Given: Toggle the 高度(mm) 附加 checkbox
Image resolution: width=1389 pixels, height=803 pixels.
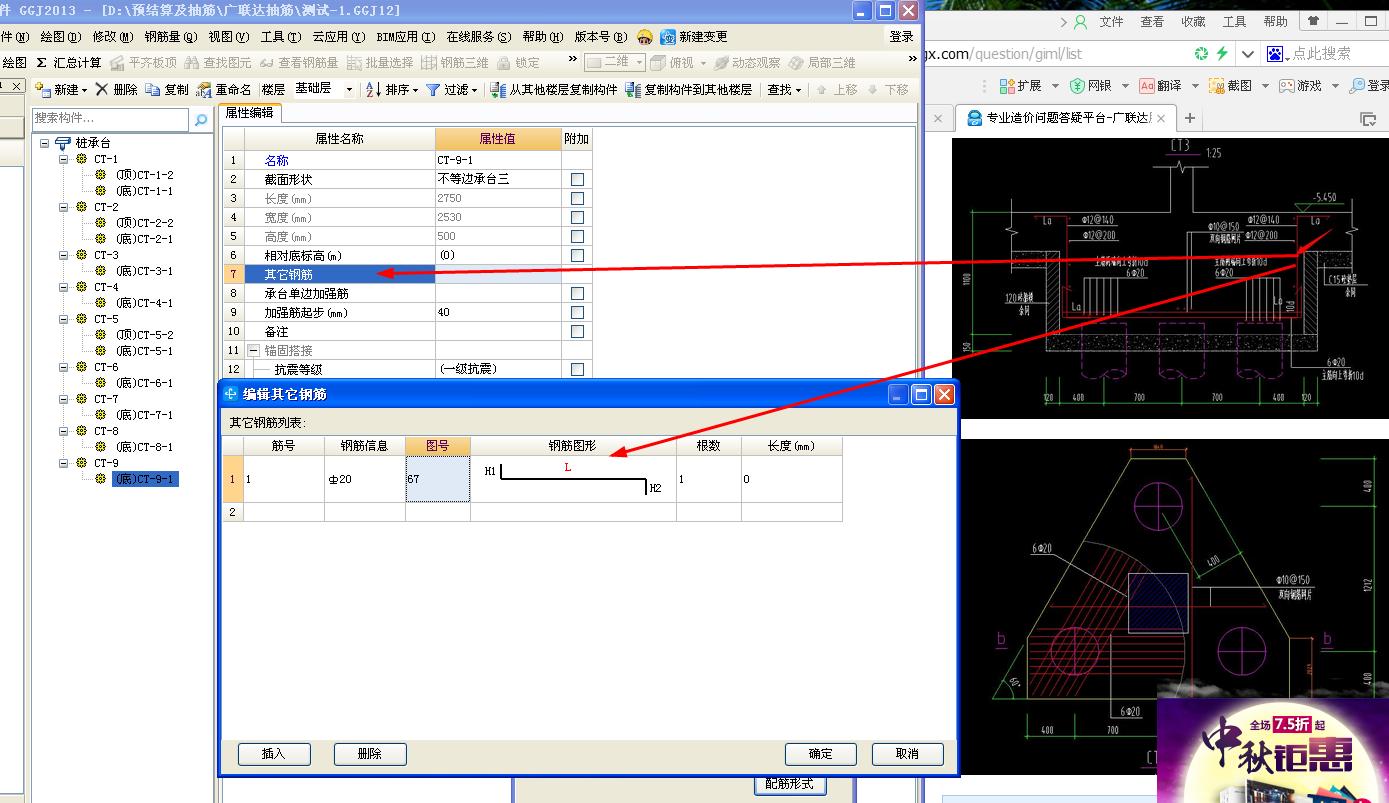Looking at the screenshot, I should tap(577, 236).
